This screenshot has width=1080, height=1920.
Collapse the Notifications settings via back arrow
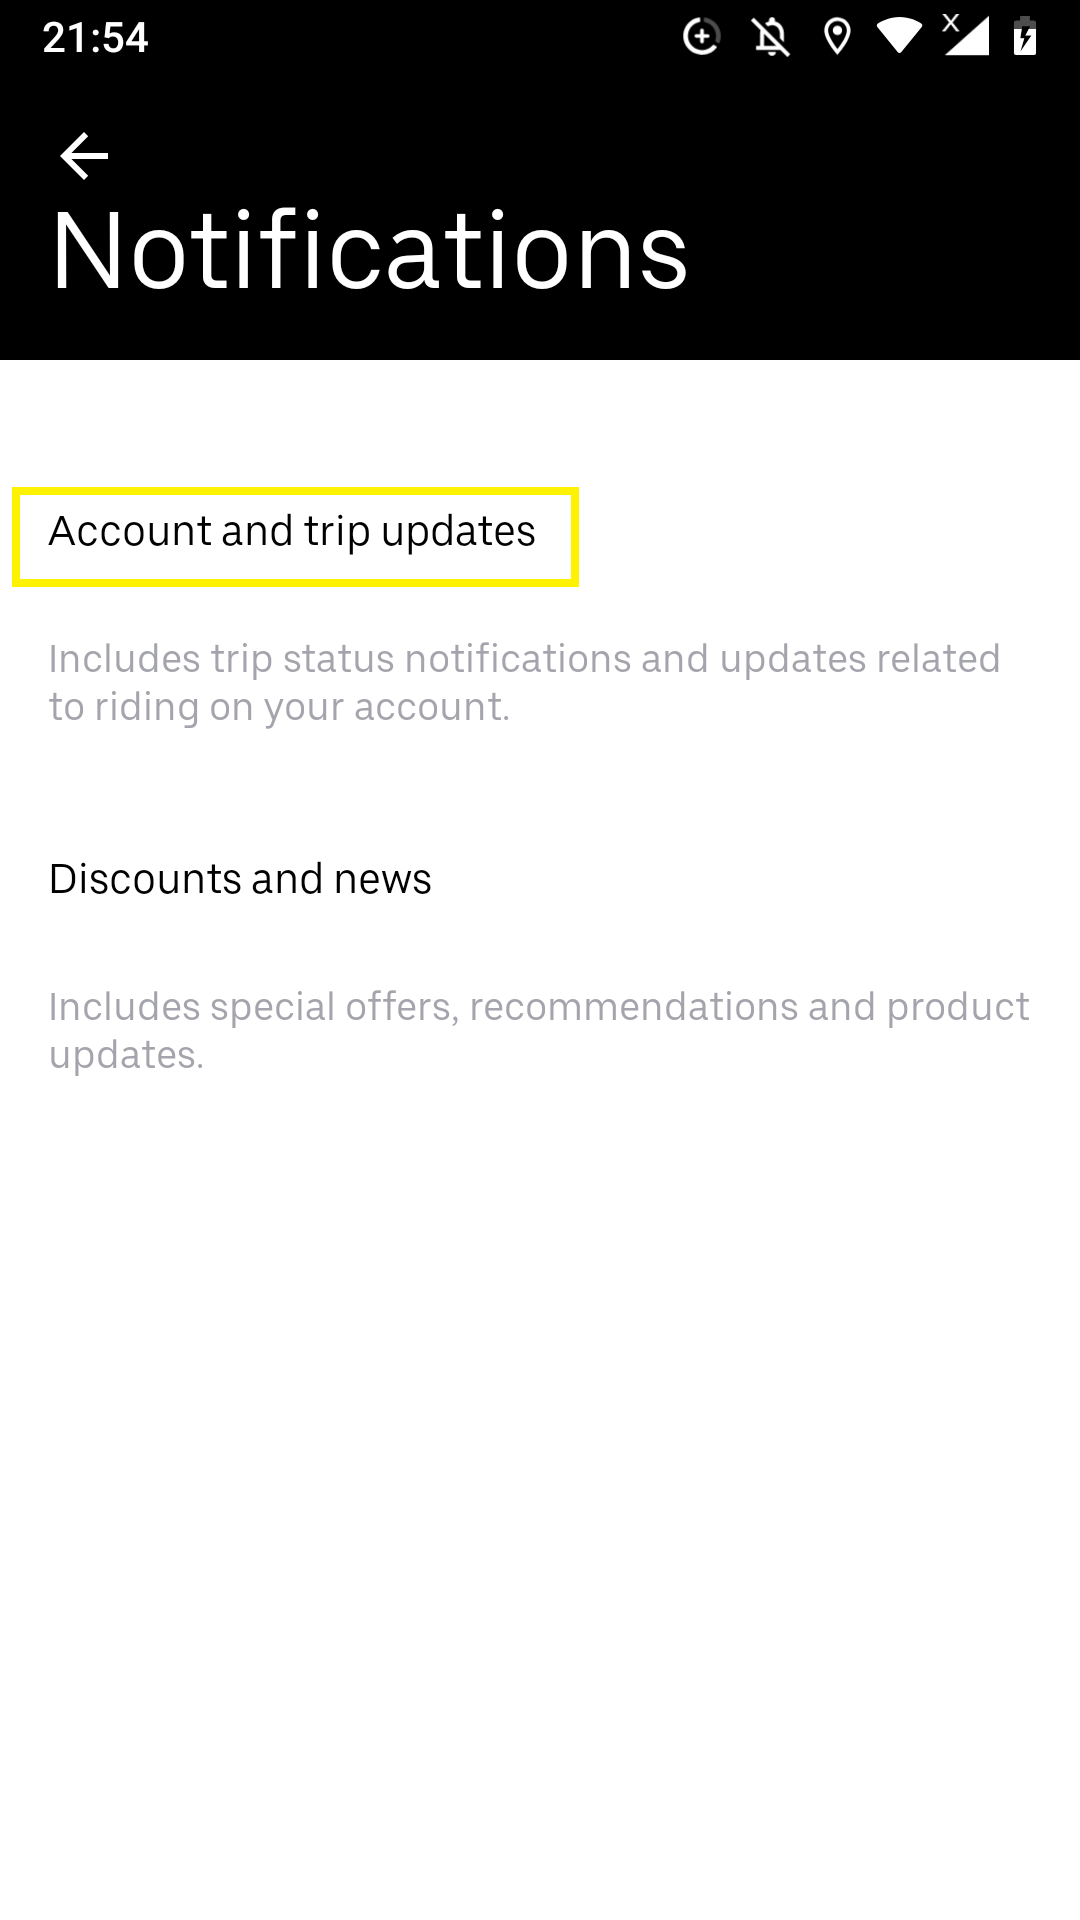tap(82, 155)
